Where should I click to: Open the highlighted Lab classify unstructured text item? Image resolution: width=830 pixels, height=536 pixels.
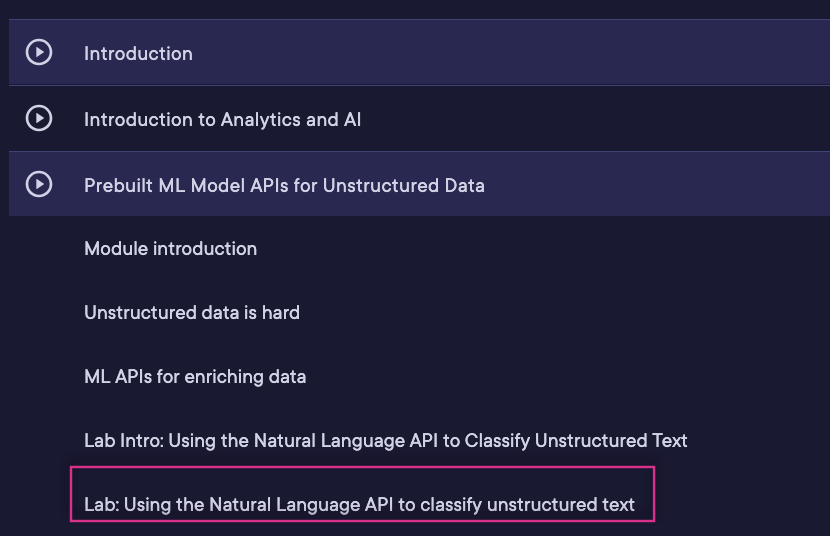(360, 505)
